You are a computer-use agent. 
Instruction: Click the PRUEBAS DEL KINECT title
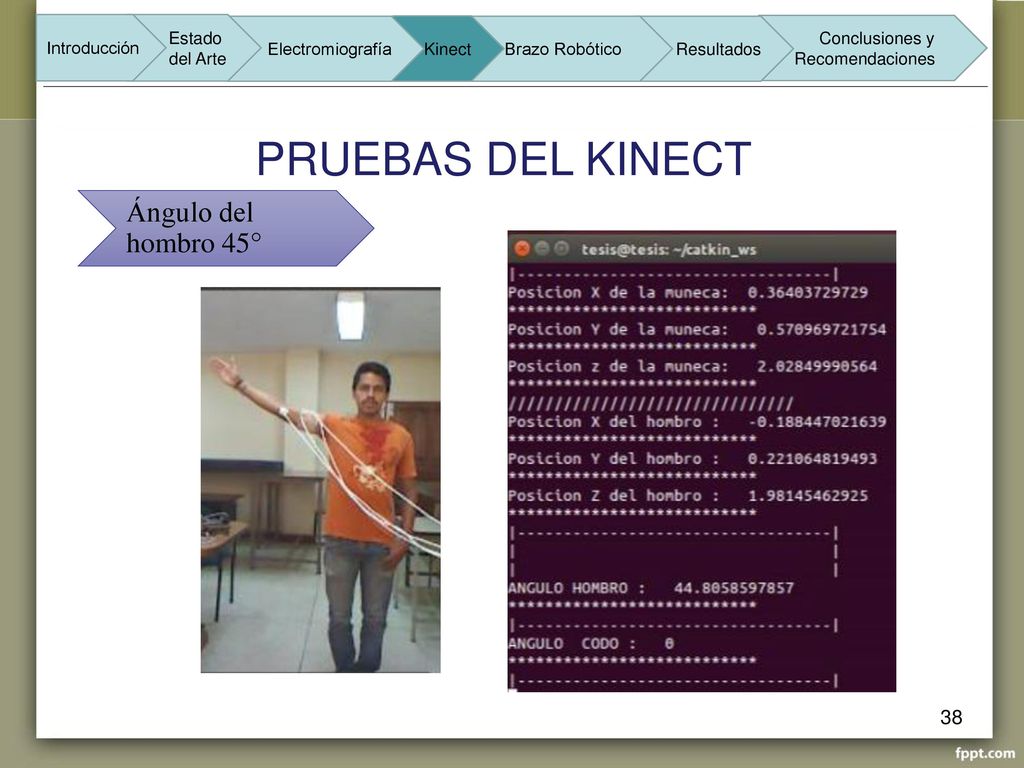click(504, 159)
